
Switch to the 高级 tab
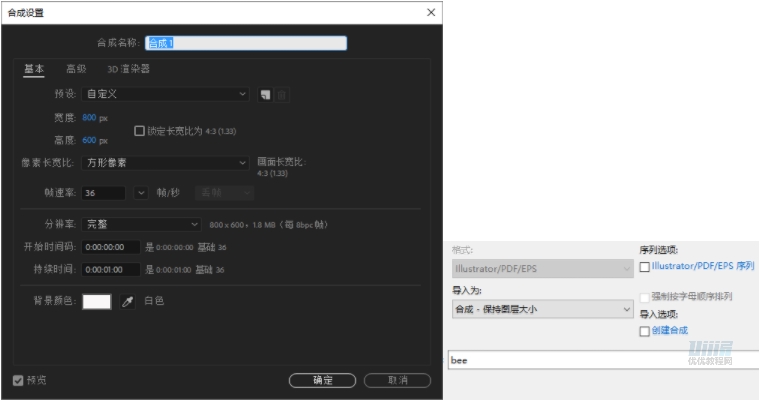[x=76, y=69]
